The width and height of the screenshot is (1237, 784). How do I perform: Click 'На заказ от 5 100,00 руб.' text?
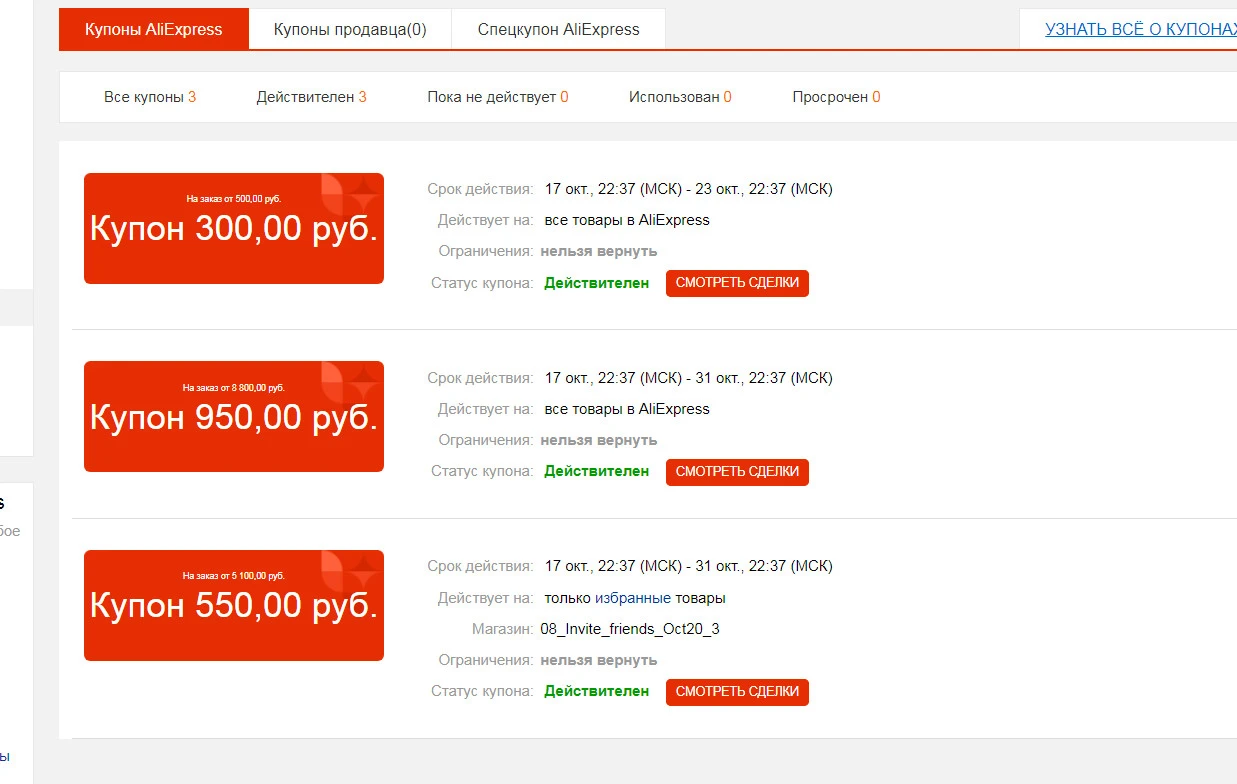click(234, 576)
